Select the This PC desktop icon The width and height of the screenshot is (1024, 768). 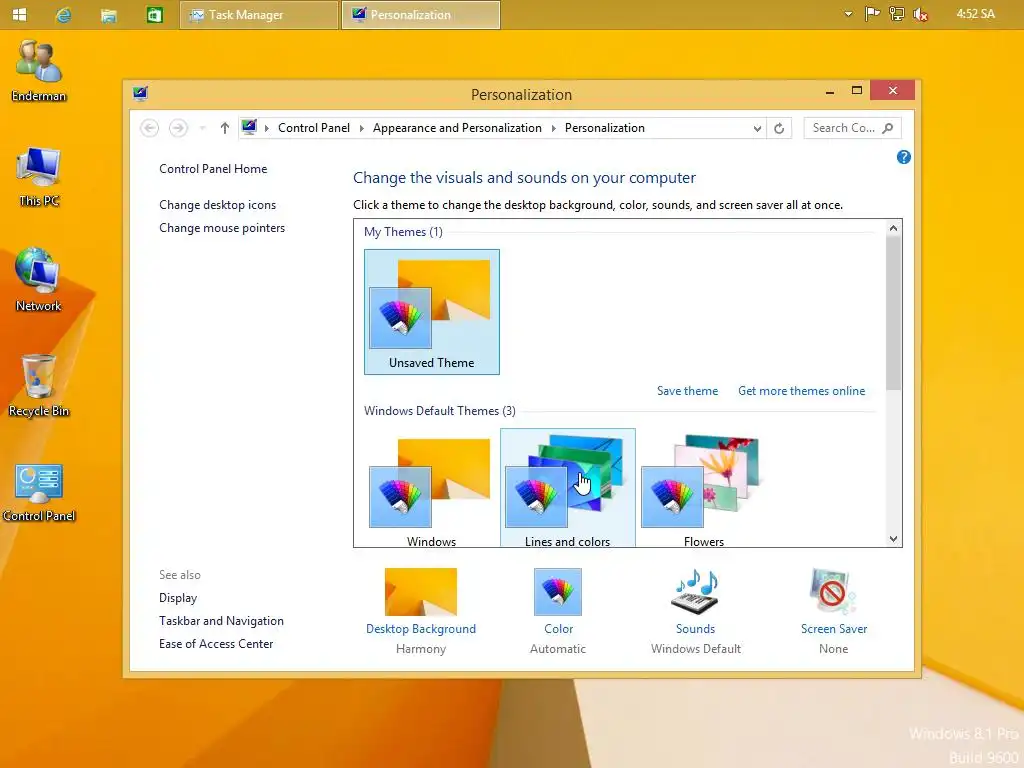39,176
